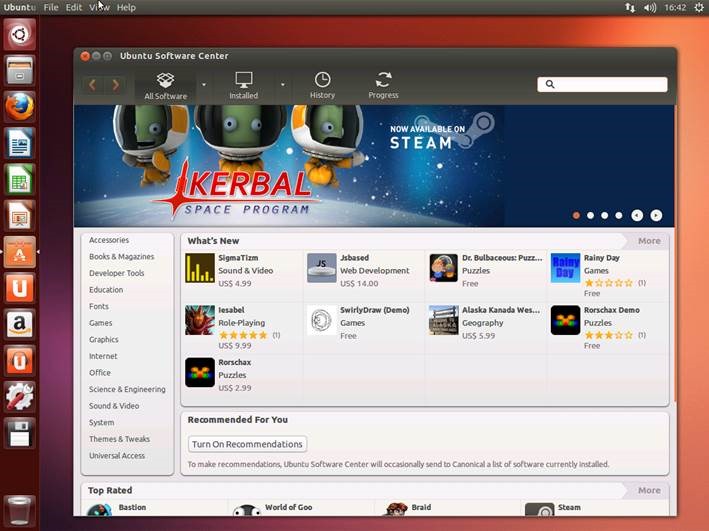Open Ubuntu One Music launcher icon
This screenshot has height=531, width=709.
[x=19, y=360]
